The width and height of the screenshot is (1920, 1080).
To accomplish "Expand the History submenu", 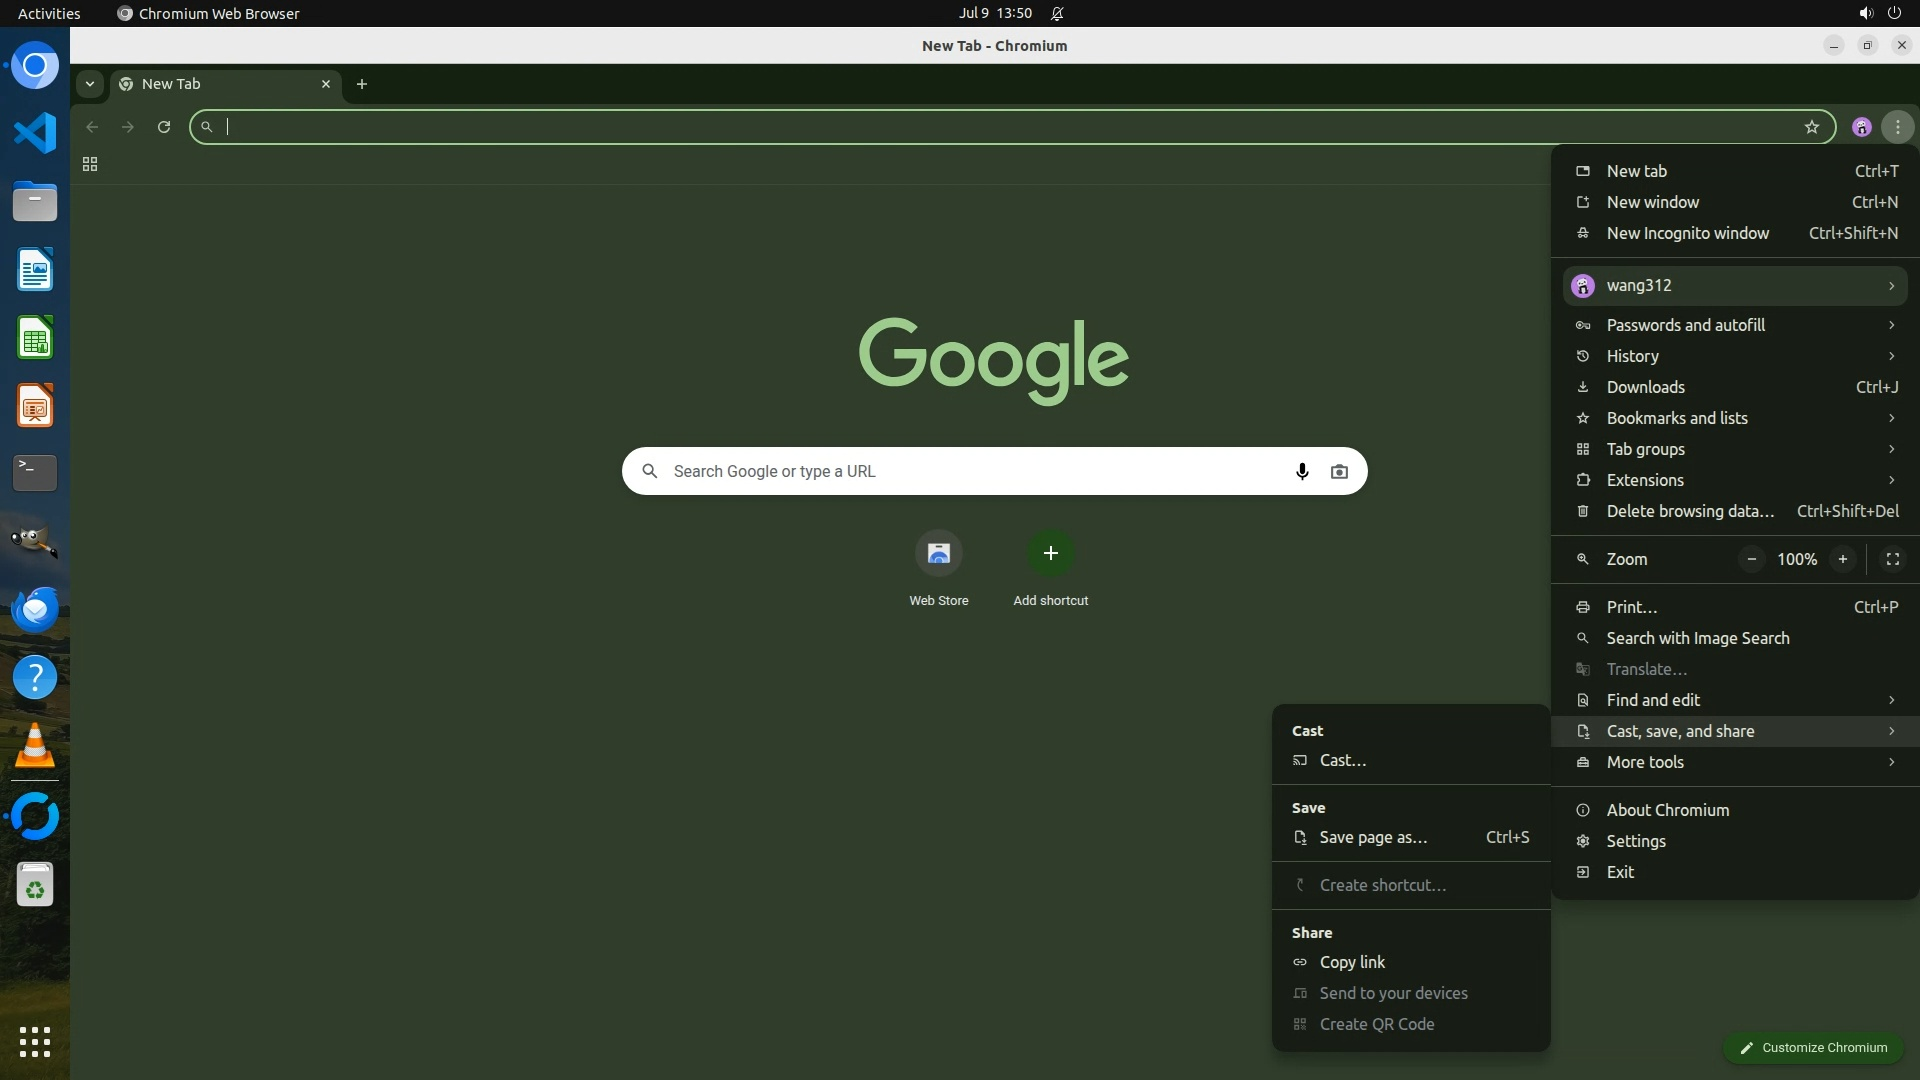I will coord(1735,356).
